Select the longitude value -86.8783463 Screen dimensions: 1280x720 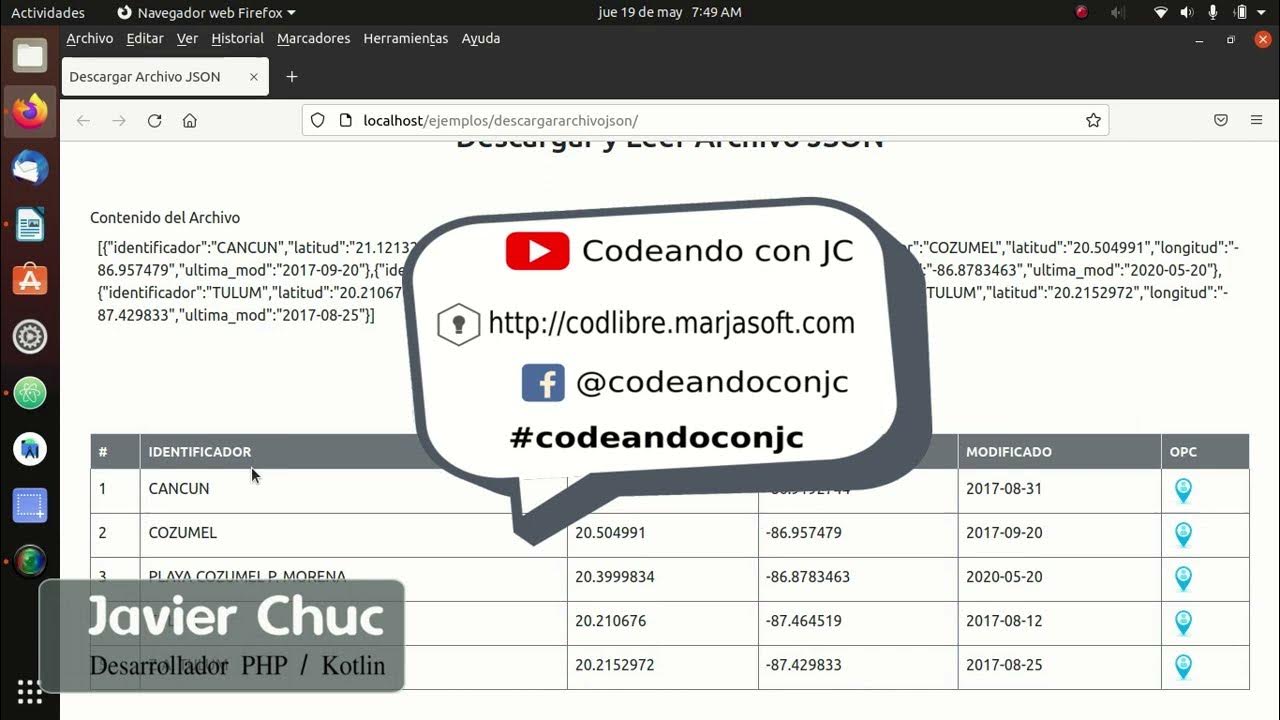[x=808, y=577]
